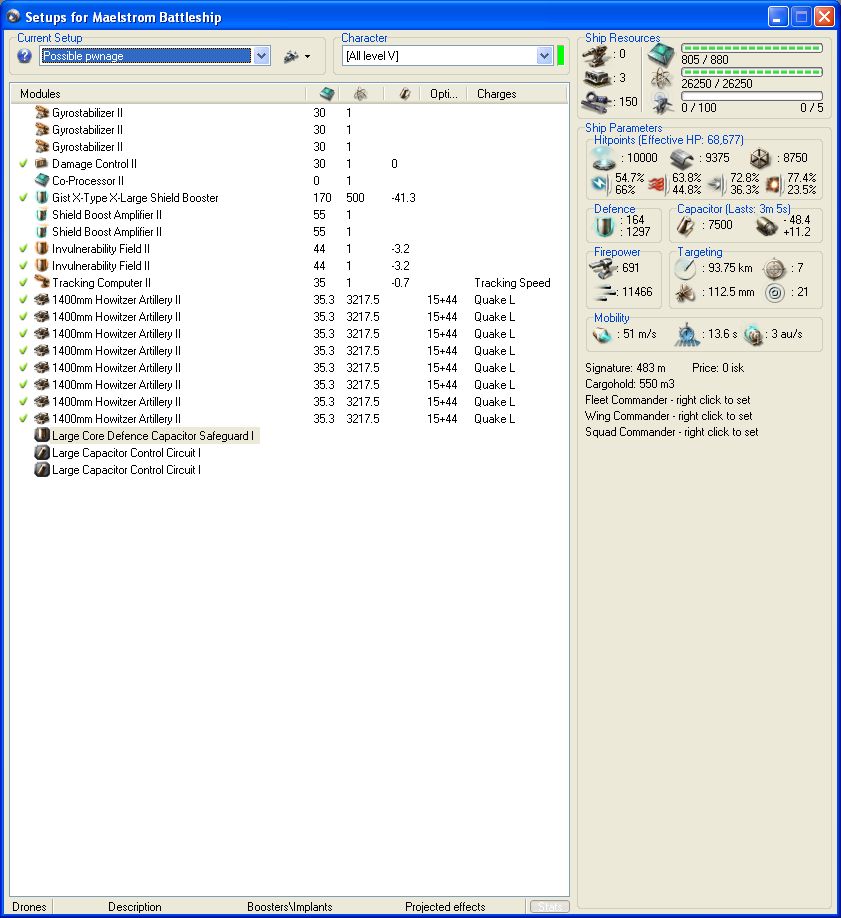Switch to the Projected effects tab
Viewport: 841px width, 918px height.
[x=445, y=906]
